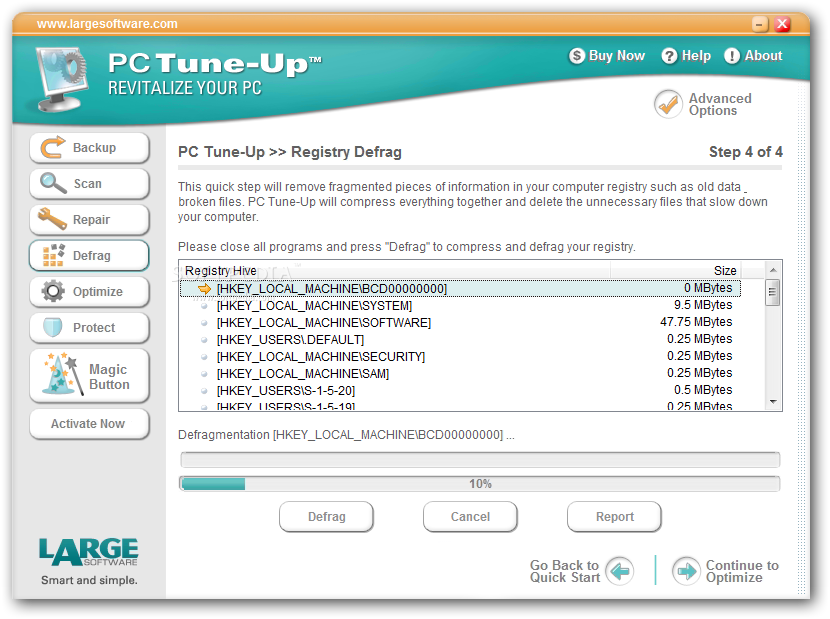The image size is (830, 619).
Task: Switch to the Scan section
Action: click(89, 183)
